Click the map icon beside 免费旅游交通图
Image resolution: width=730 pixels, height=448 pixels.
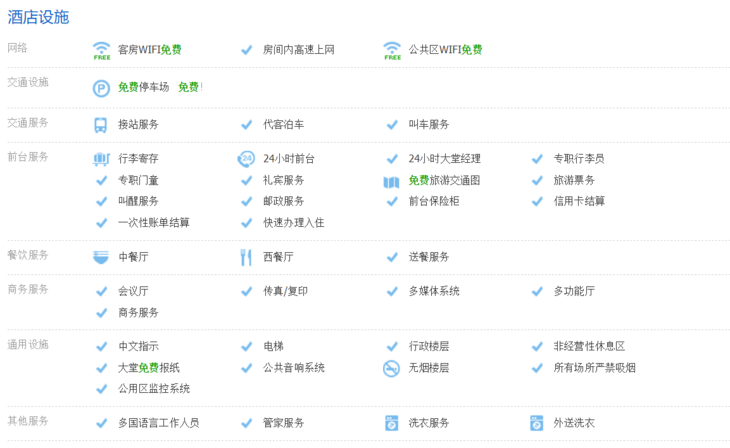pyautogui.click(x=392, y=181)
